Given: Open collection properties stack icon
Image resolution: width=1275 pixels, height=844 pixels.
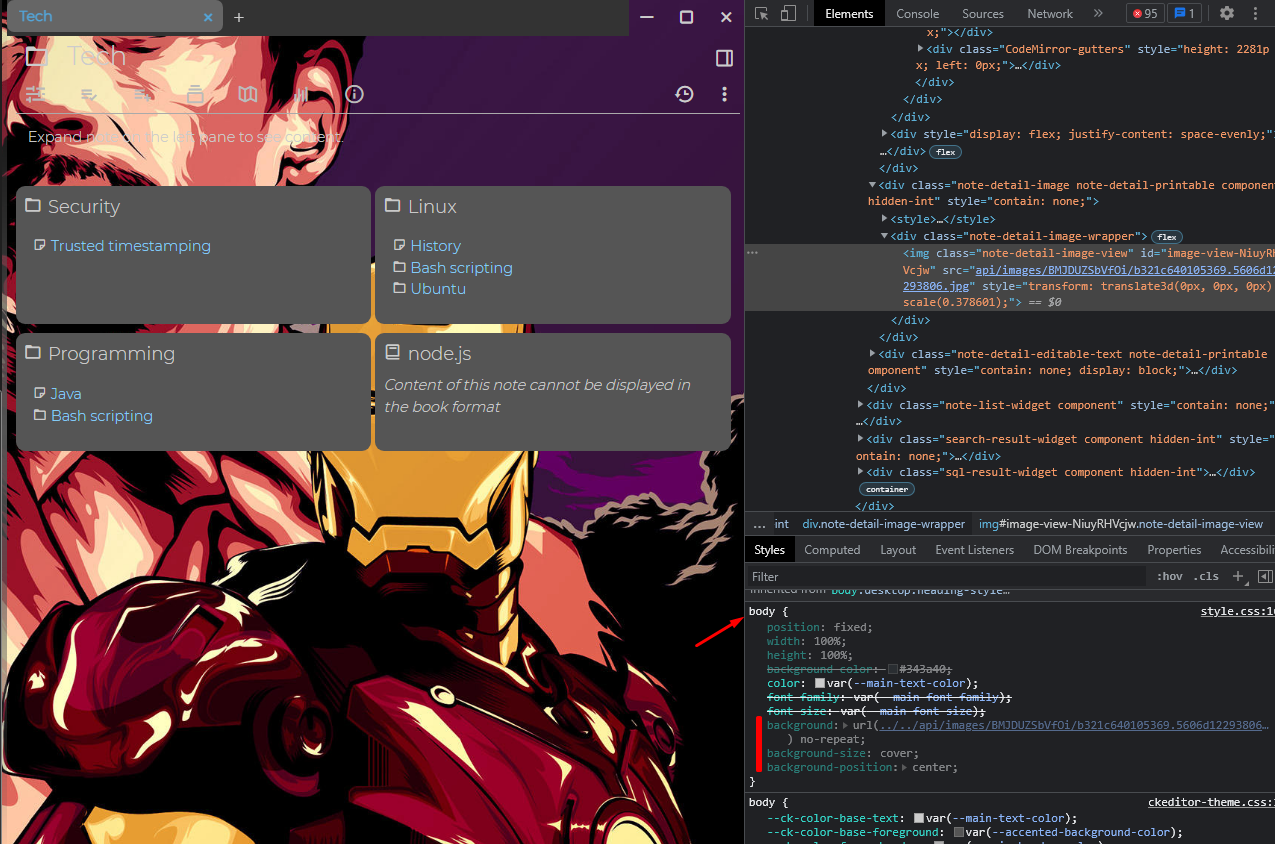Looking at the screenshot, I should coord(195,94).
